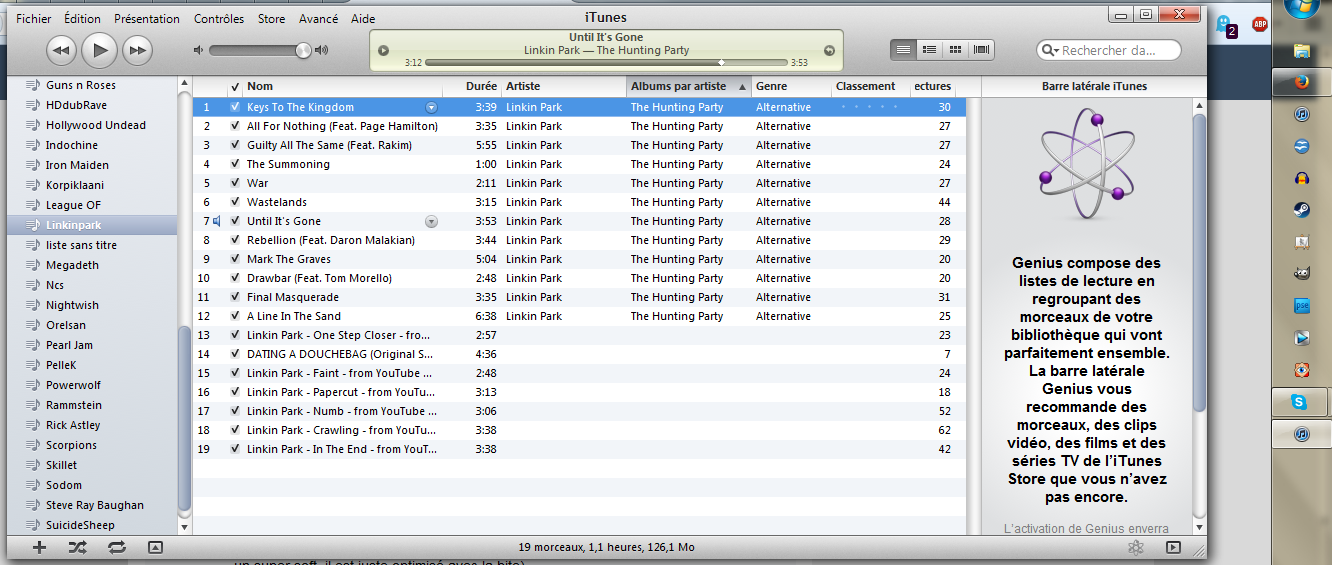The width and height of the screenshot is (1332, 565).
Task: Open the Store menu
Action: click(x=271, y=19)
